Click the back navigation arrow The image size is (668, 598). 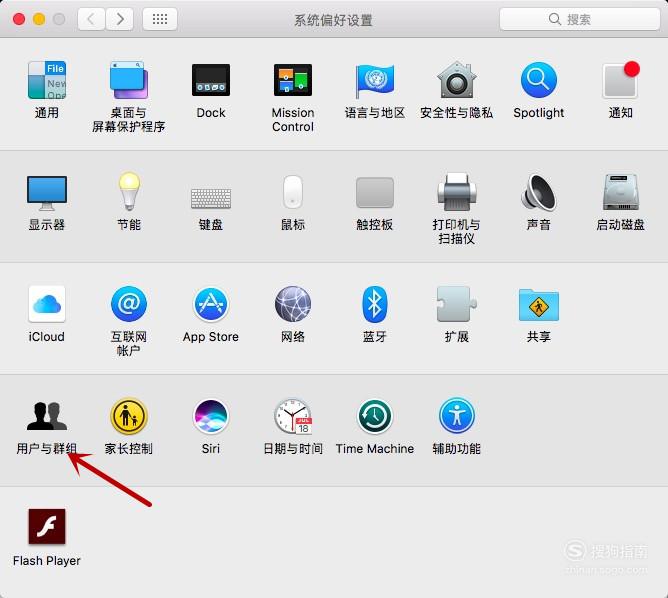(91, 19)
